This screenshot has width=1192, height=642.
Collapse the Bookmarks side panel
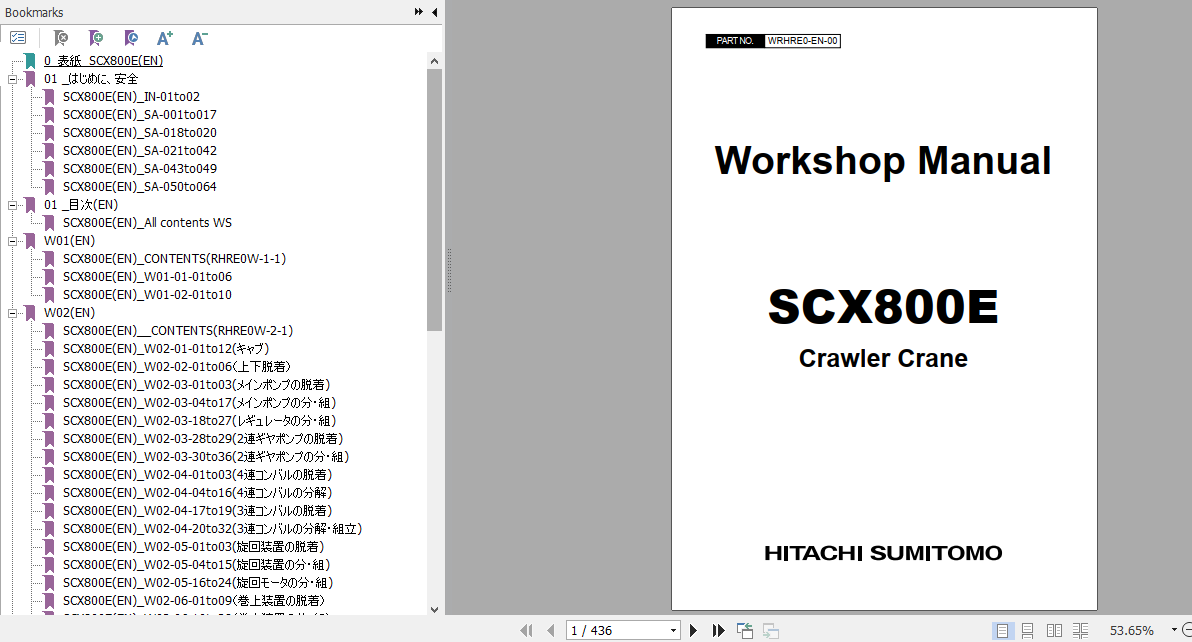(432, 12)
